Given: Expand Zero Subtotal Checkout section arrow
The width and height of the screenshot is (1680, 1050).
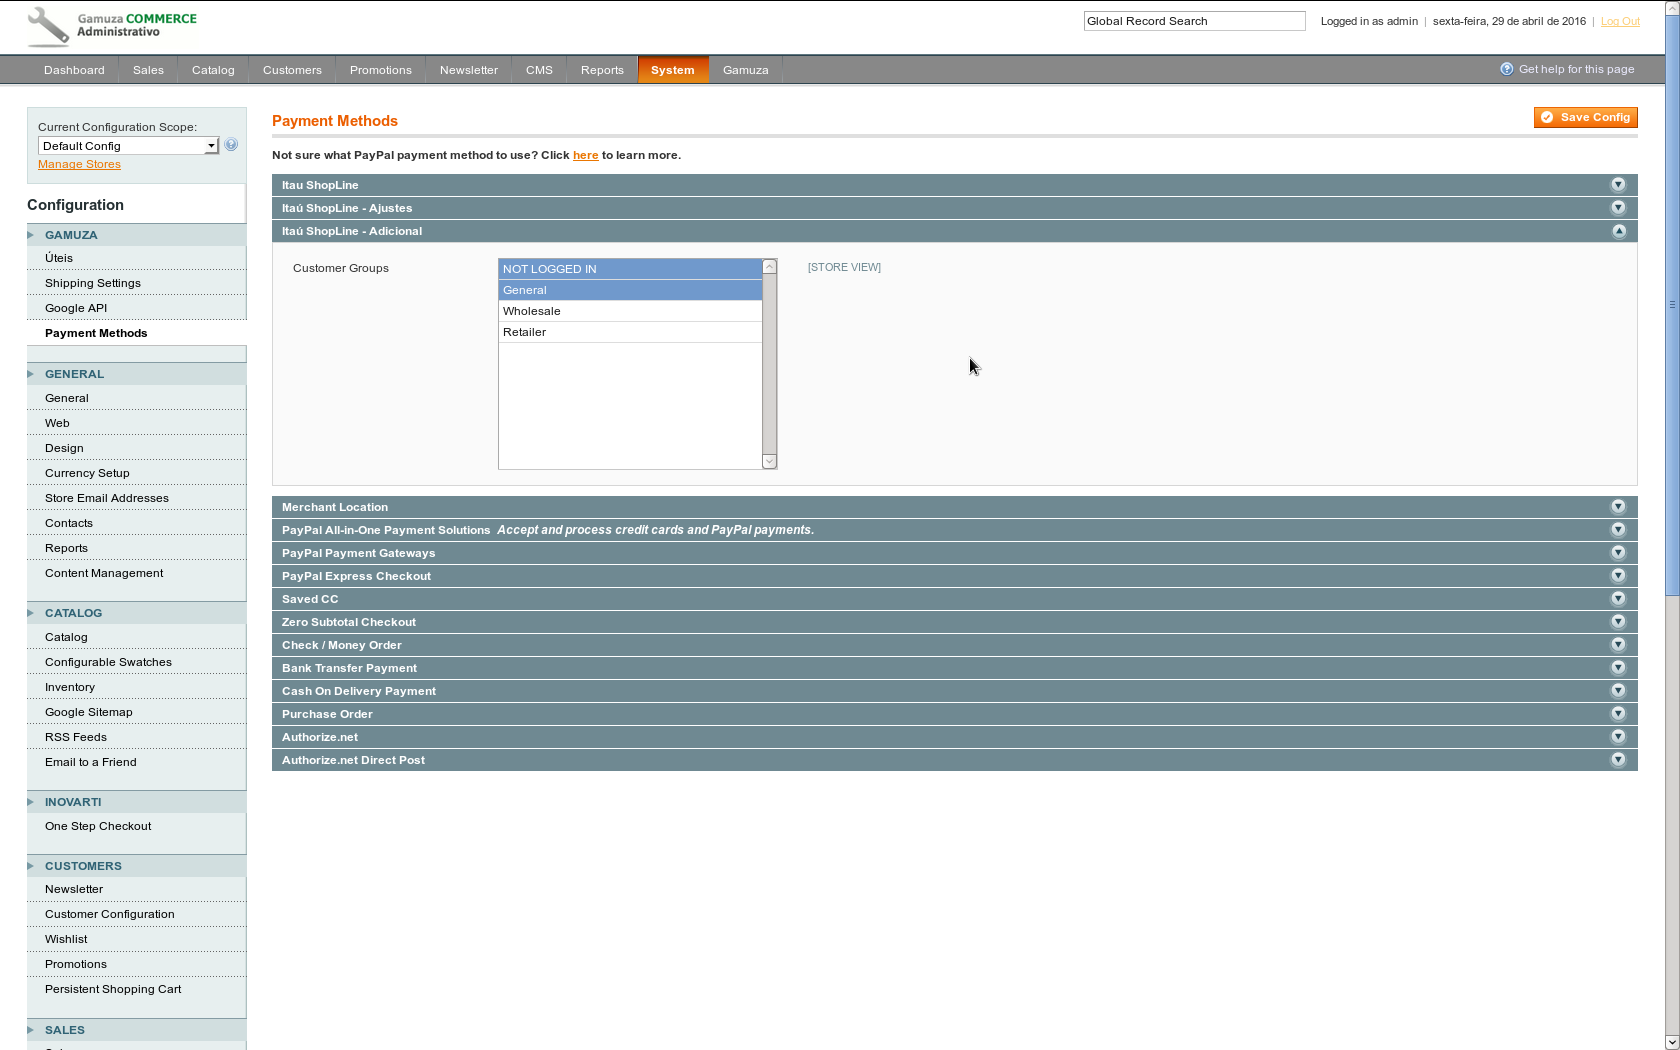Looking at the screenshot, I should [x=1618, y=622].
